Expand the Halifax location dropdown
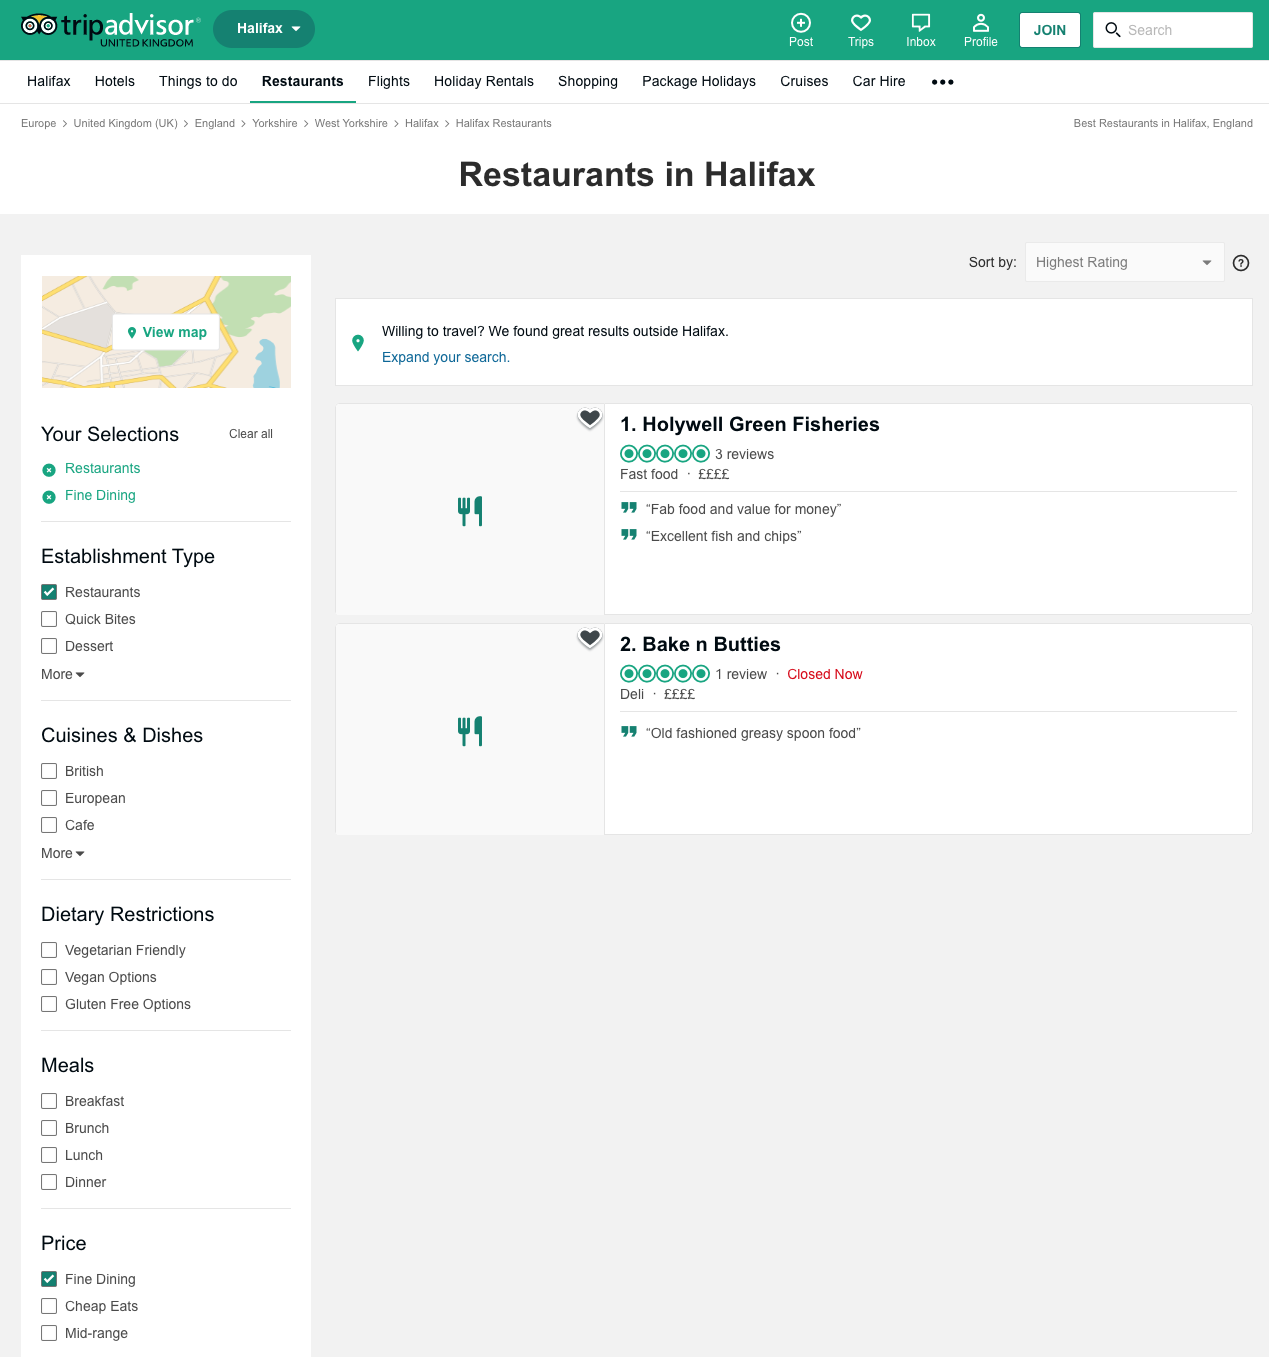This screenshot has height=1357, width=1269. [264, 29]
